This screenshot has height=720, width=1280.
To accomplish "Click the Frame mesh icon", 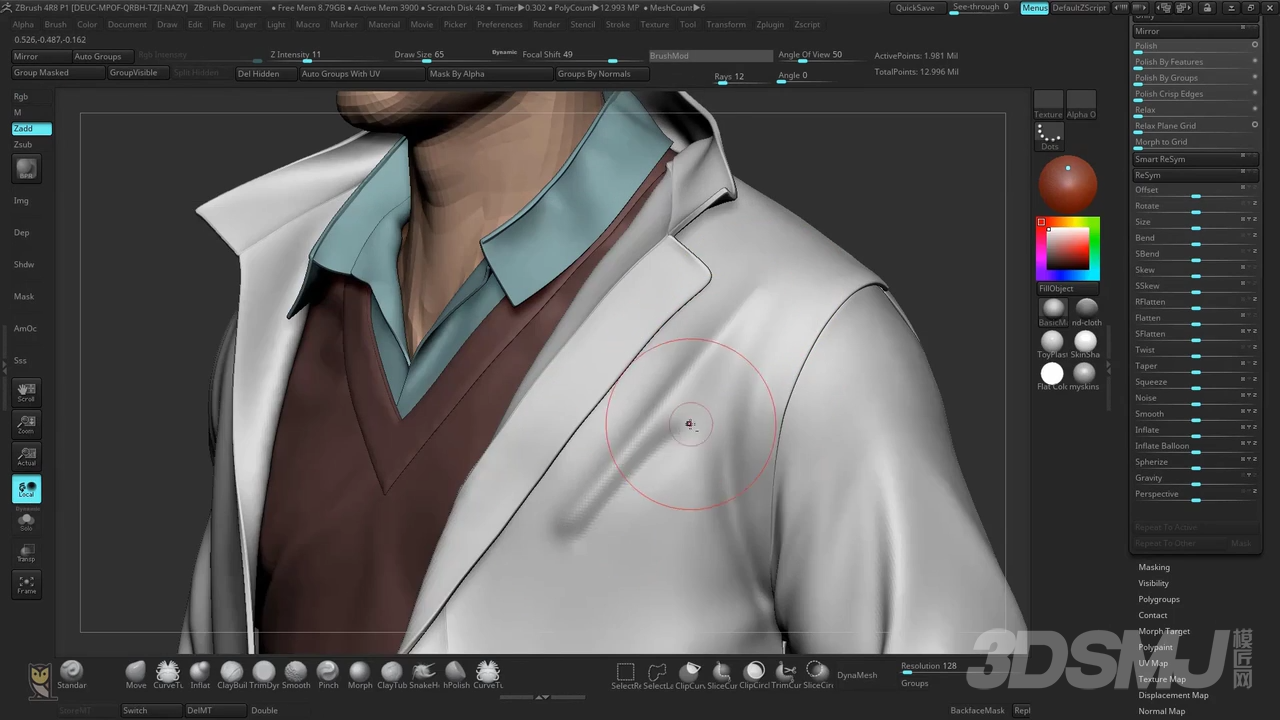I will (26, 584).
